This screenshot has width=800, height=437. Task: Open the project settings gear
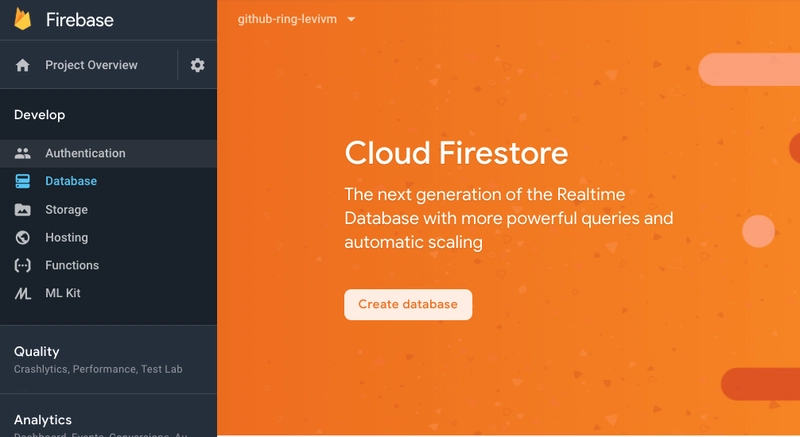197,65
